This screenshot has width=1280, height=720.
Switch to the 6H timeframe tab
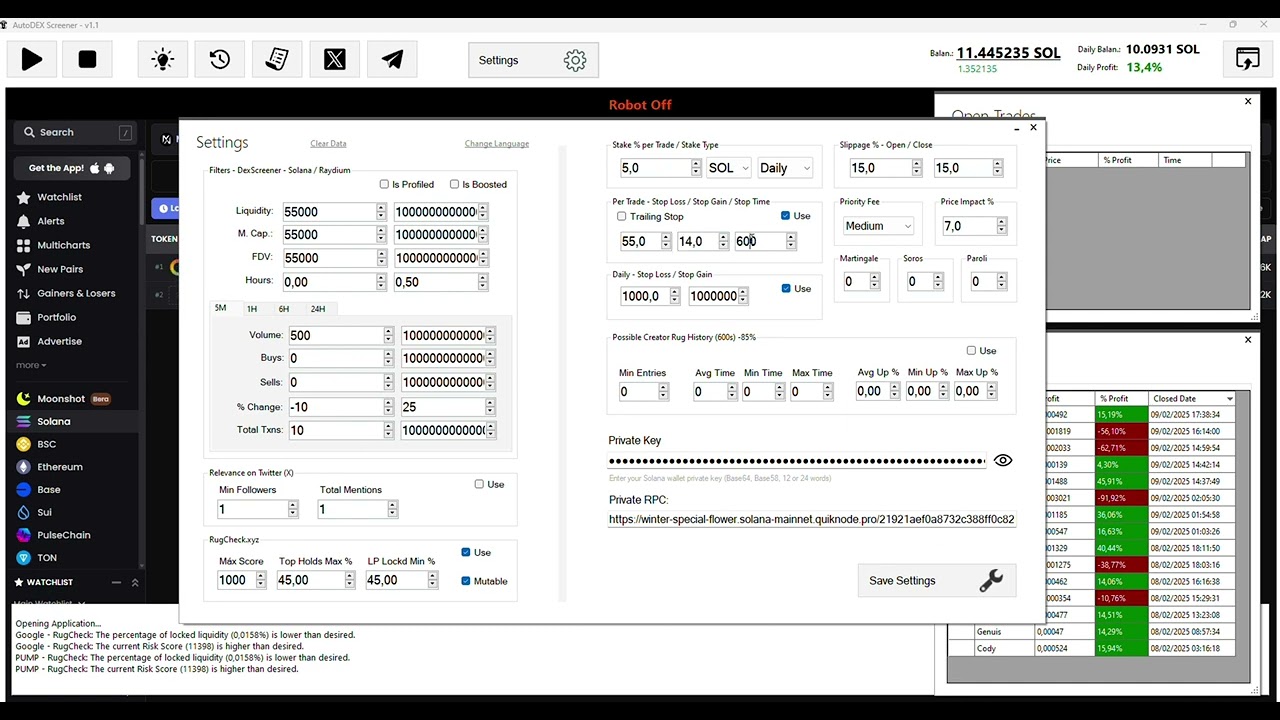284,309
